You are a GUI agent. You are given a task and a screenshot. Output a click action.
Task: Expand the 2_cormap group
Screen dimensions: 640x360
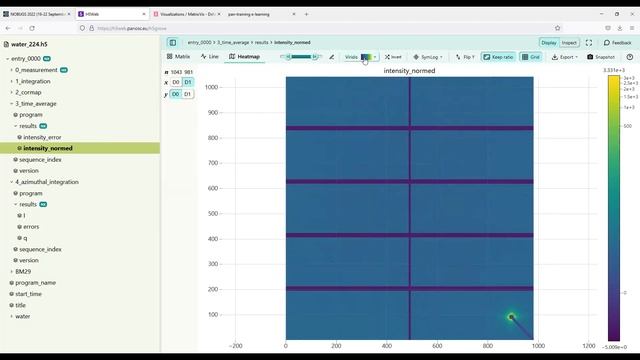click(x=11, y=93)
